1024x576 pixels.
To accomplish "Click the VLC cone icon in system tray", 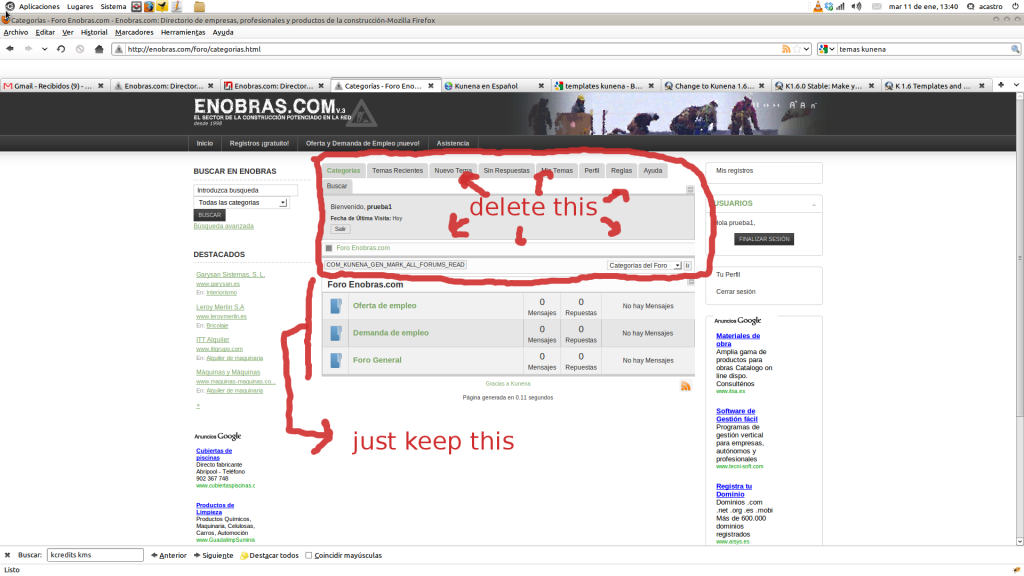I will click(x=819, y=6).
